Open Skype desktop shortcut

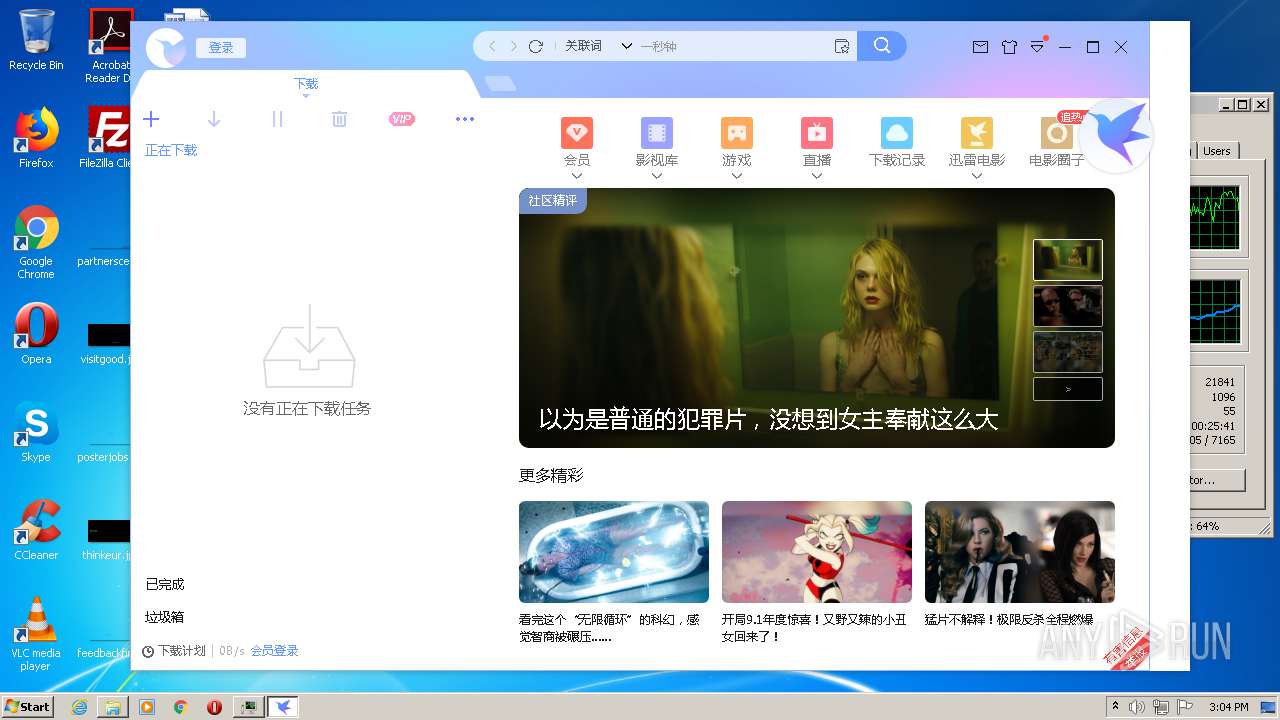pyautogui.click(x=36, y=433)
